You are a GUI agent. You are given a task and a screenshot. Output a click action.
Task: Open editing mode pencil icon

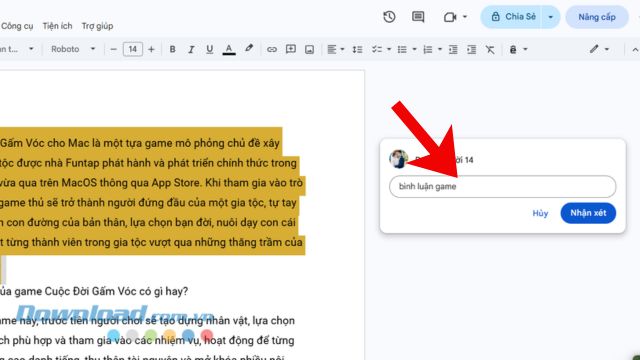(594, 49)
